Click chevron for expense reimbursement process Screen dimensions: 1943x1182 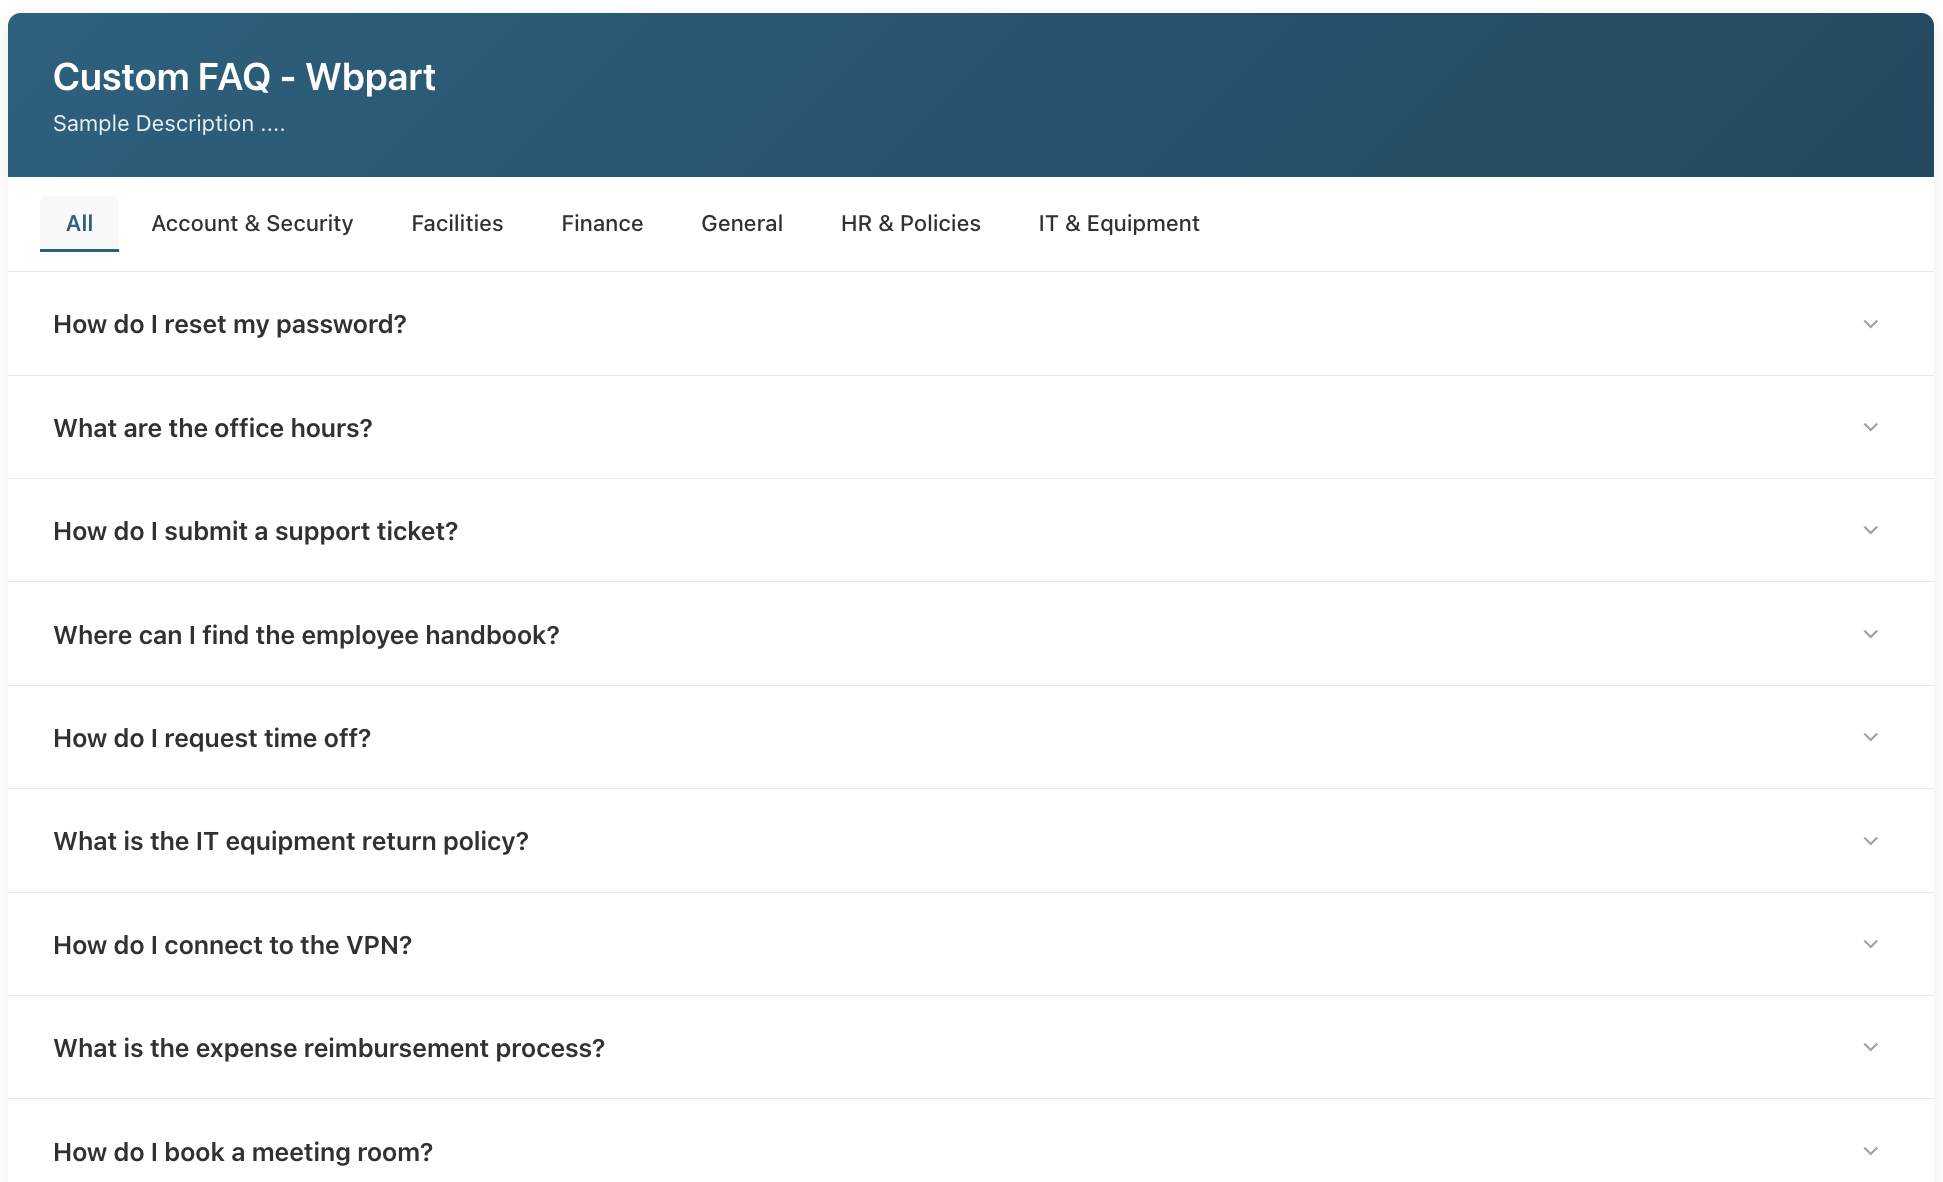point(1870,1047)
